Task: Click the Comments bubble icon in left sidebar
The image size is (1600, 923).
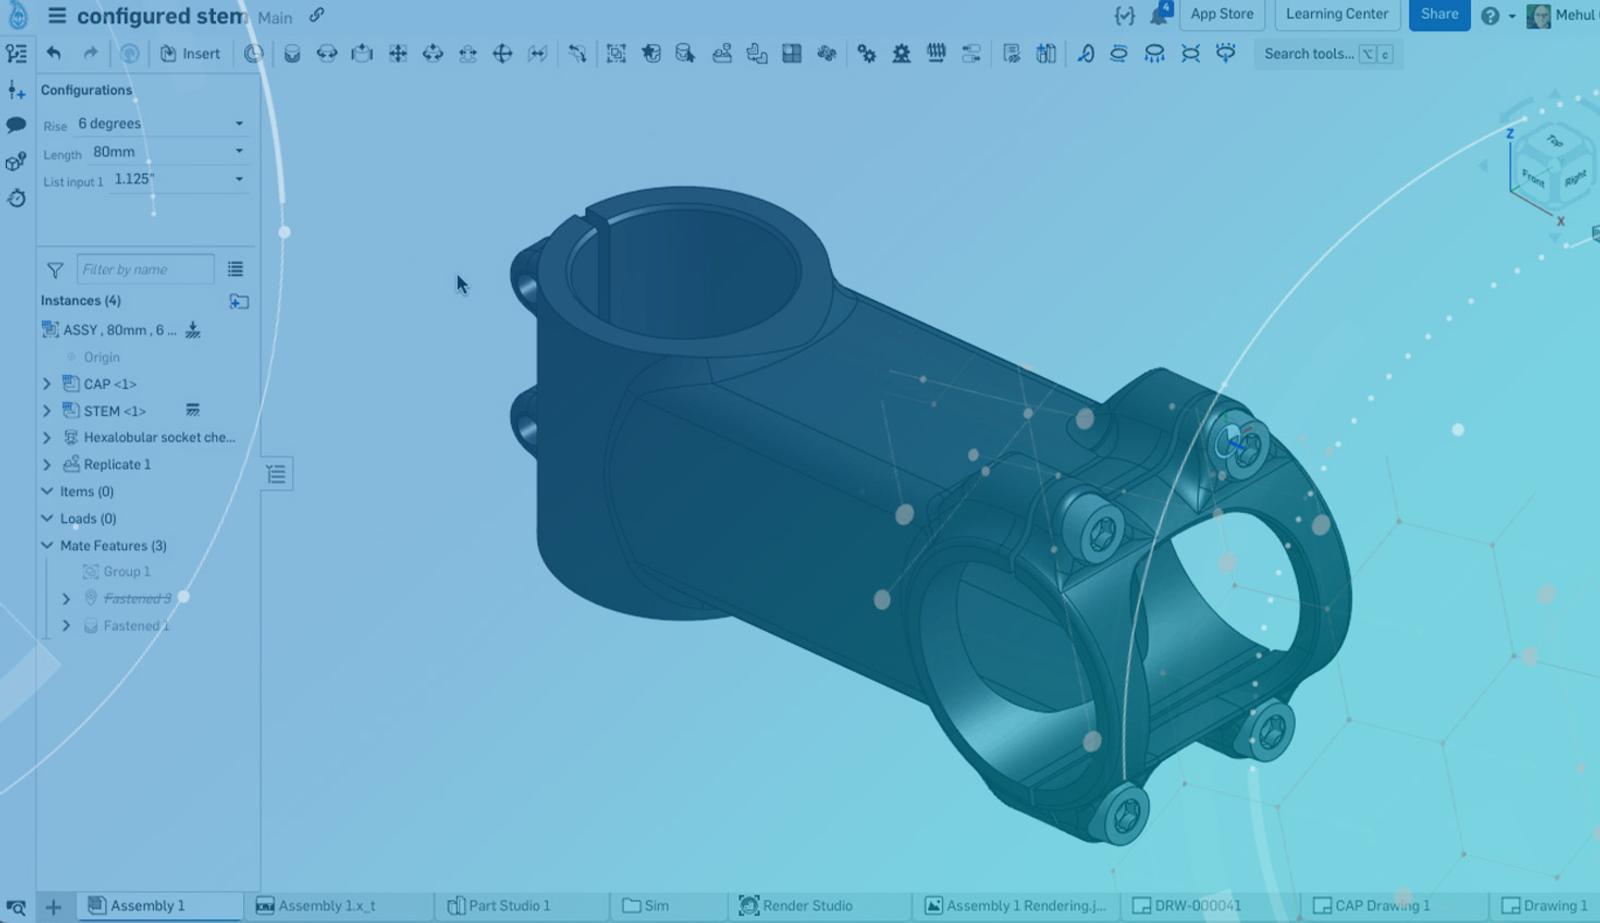Action: [16, 125]
